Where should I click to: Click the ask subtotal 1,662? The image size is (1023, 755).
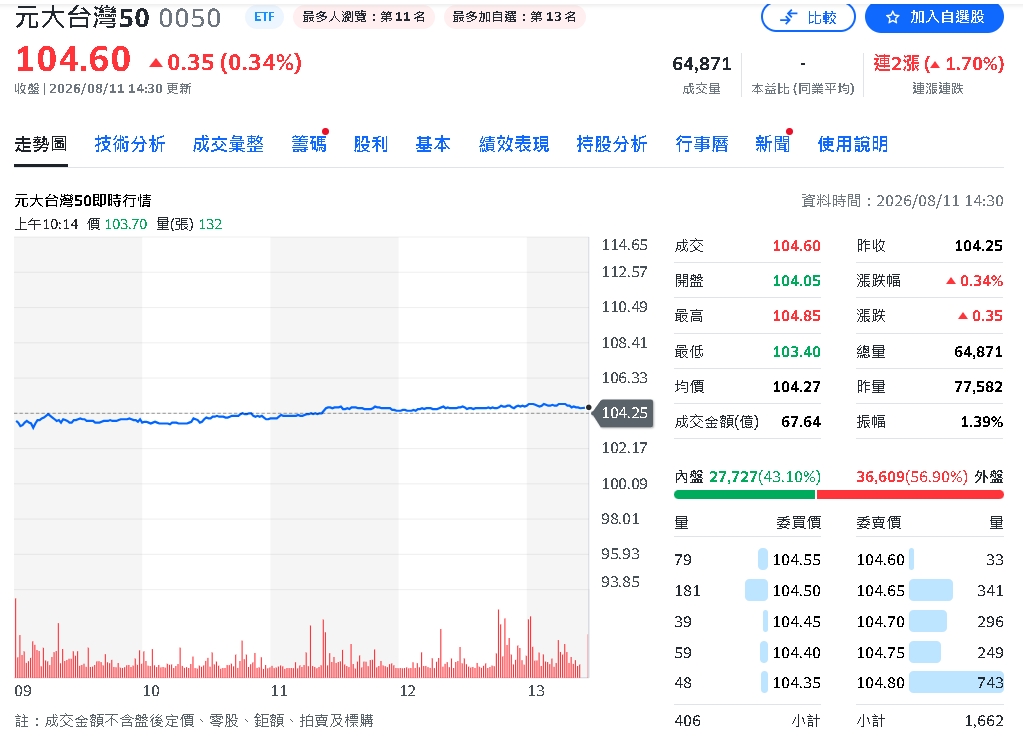[984, 721]
